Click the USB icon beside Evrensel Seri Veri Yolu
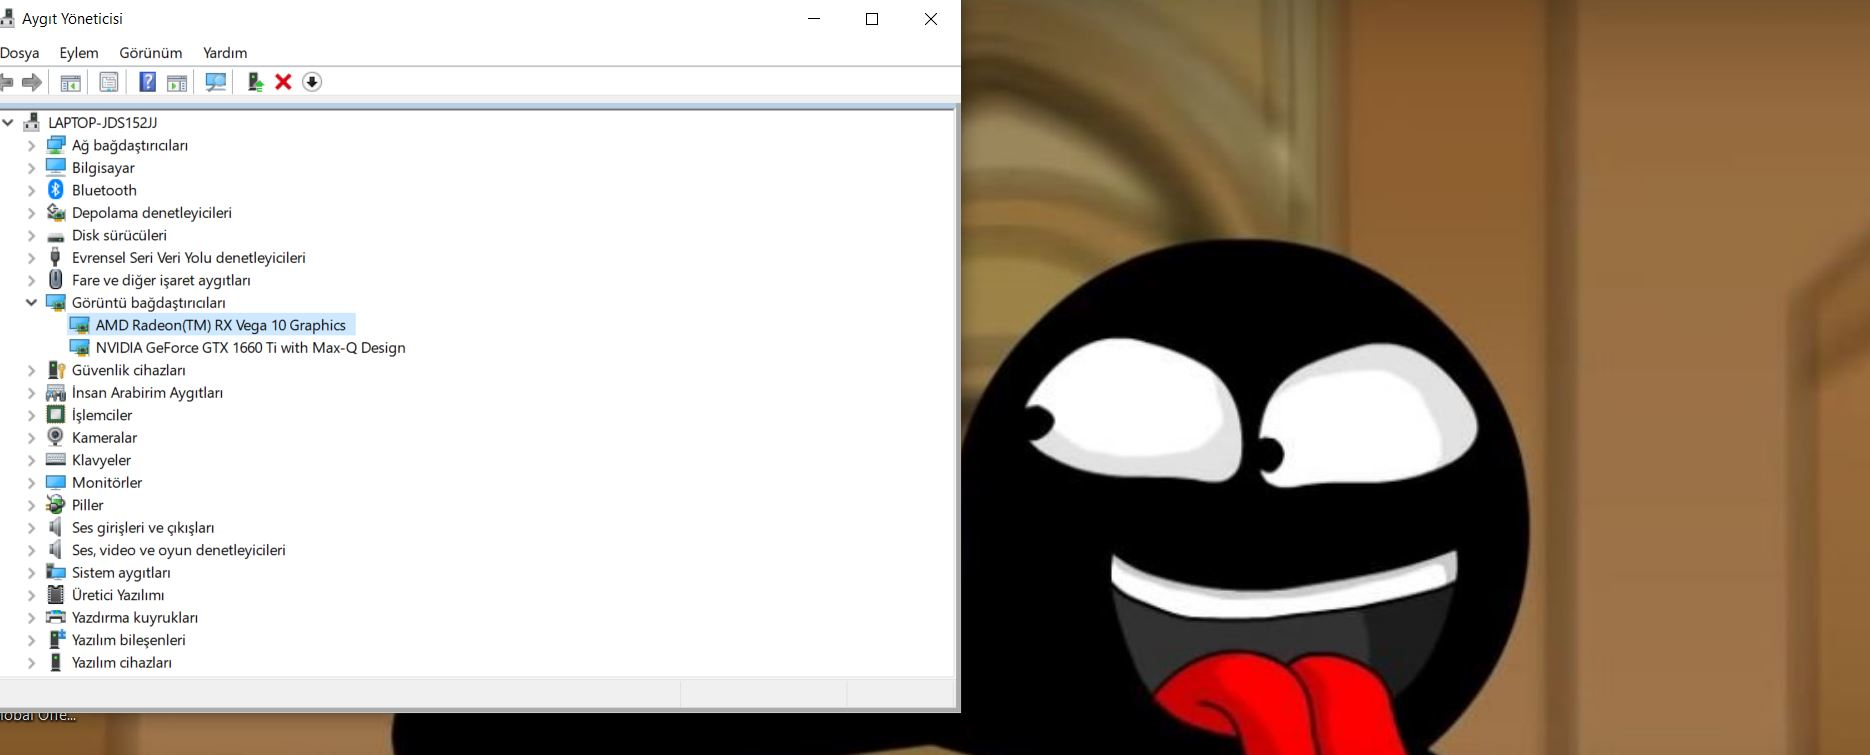The width and height of the screenshot is (1870, 755). pyautogui.click(x=56, y=257)
